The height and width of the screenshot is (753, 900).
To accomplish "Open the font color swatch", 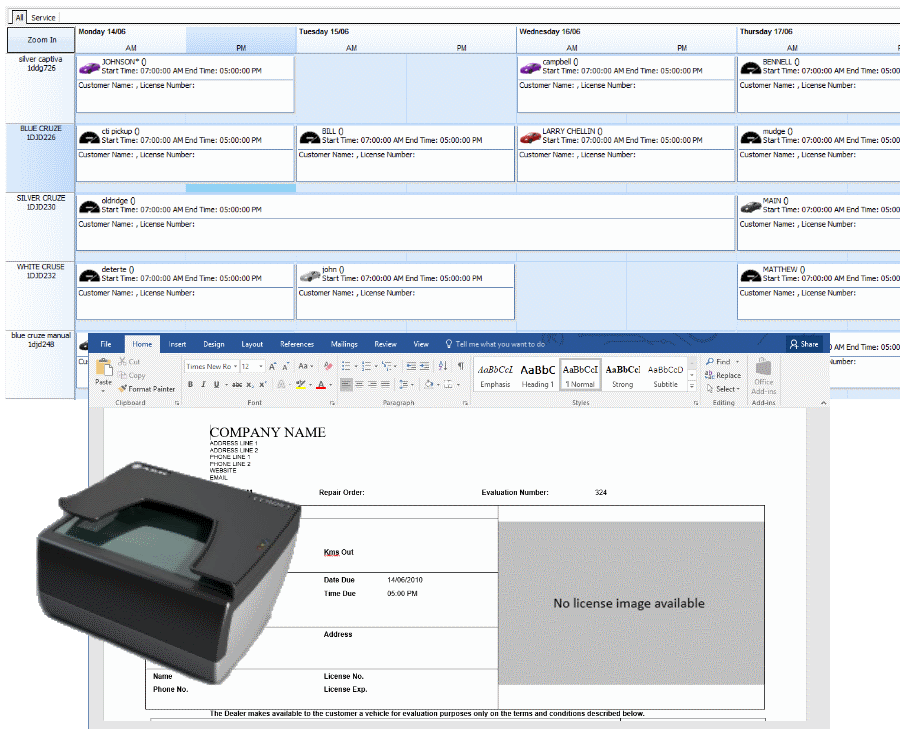I will pyautogui.click(x=322, y=384).
